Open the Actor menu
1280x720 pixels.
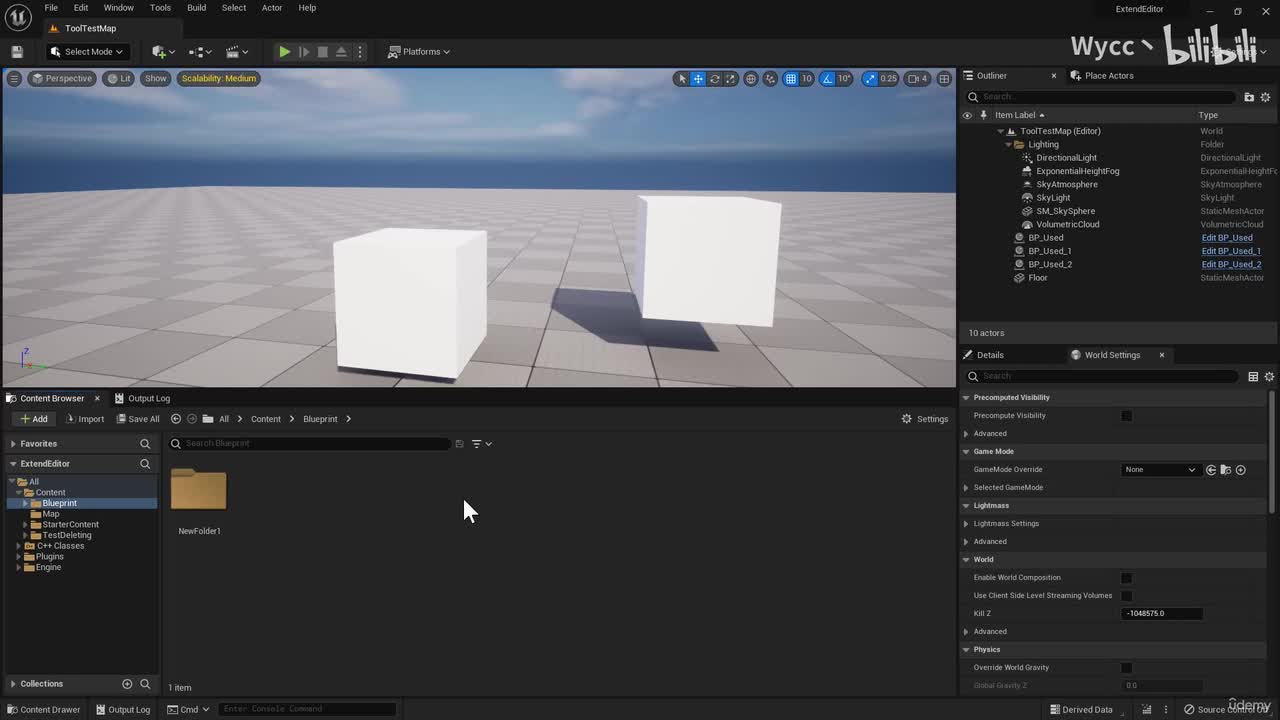272,8
